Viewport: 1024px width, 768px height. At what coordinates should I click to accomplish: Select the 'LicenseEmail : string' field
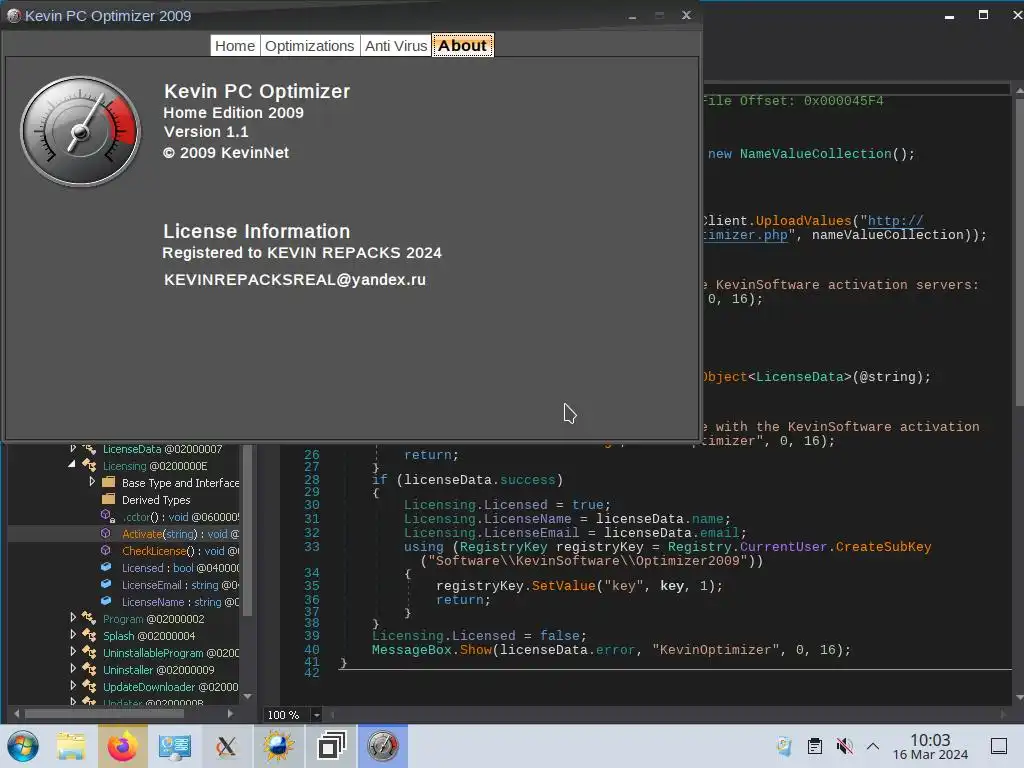coord(180,584)
